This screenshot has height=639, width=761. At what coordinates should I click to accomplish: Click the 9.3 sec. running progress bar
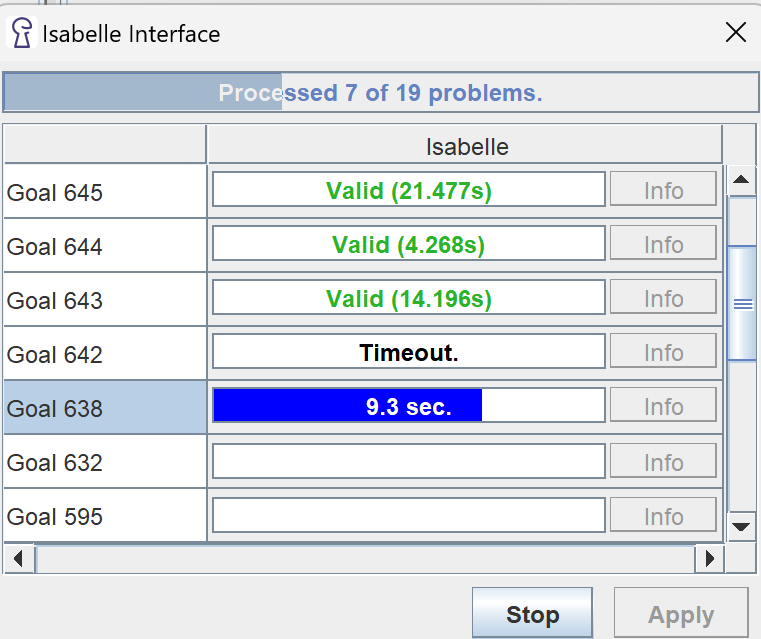pos(409,405)
